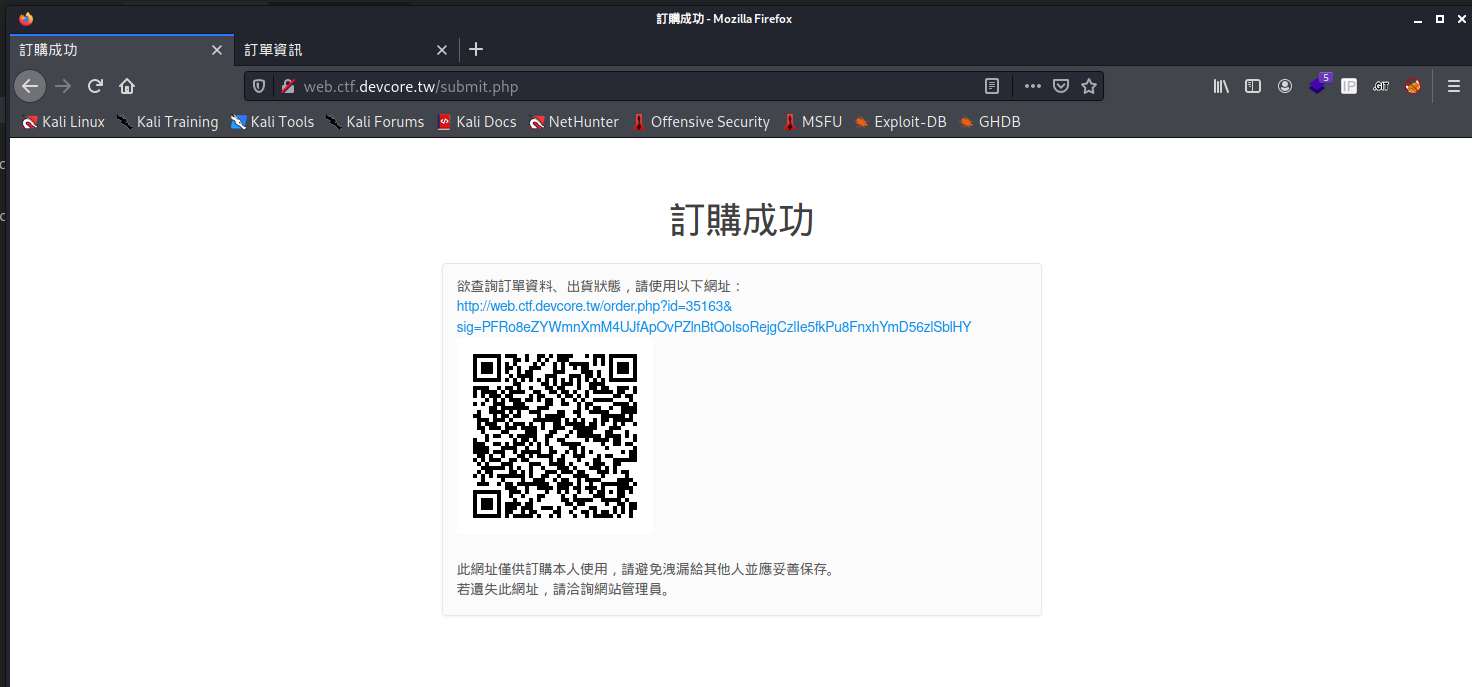Show site security info shield icon
Viewport: 1472px width, 687px height.
click(x=259, y=86)
